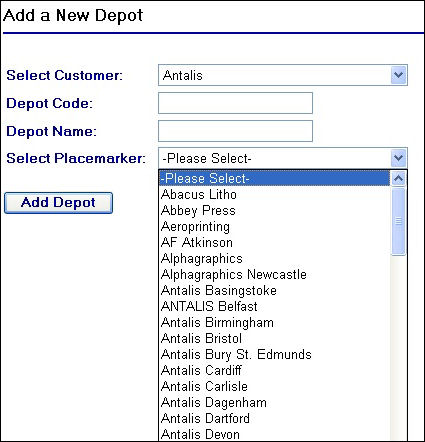Viewport: 425px width, 442px height.
Task: Choose Antalis Bury St. Edmunds
Action: point(274,354)
